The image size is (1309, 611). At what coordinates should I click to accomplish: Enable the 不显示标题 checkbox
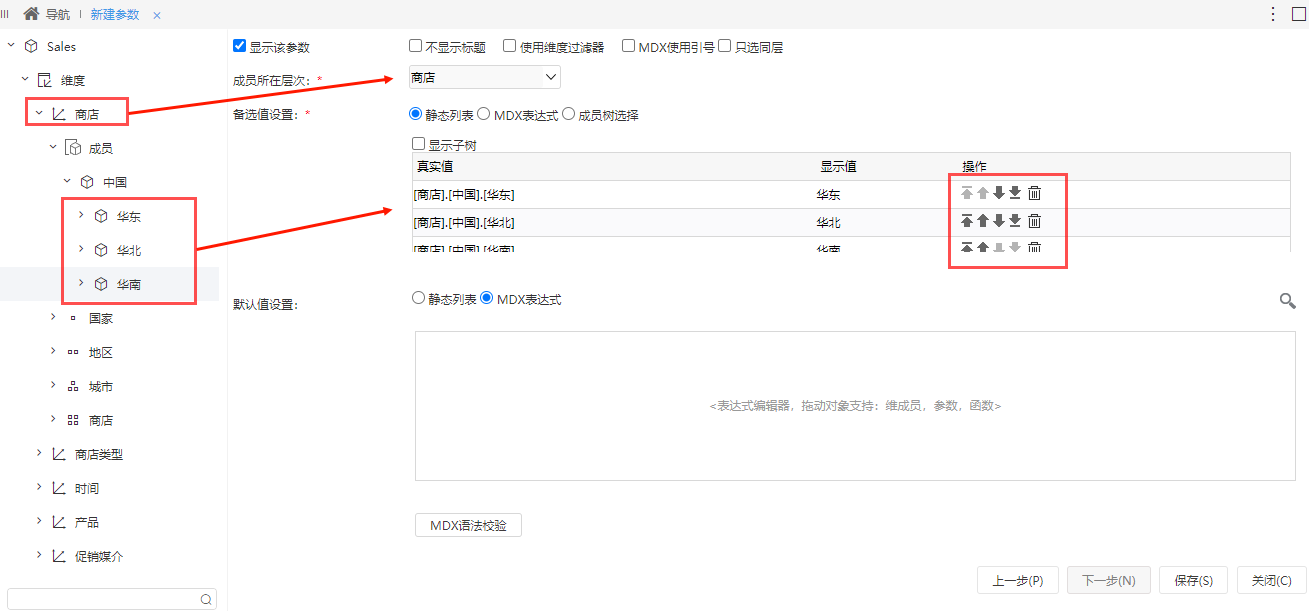[x=415, y=46]
